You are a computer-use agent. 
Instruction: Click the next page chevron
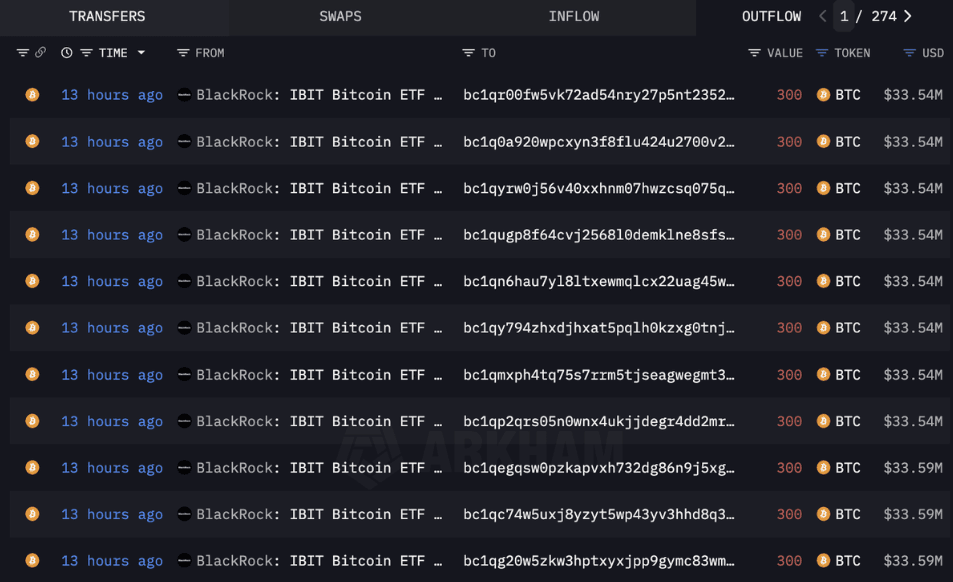point(906,16)
